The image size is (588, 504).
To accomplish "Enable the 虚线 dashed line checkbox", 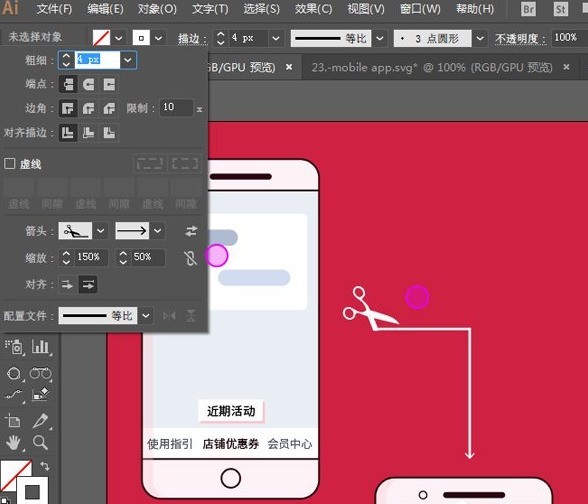I will coord(9,164).
